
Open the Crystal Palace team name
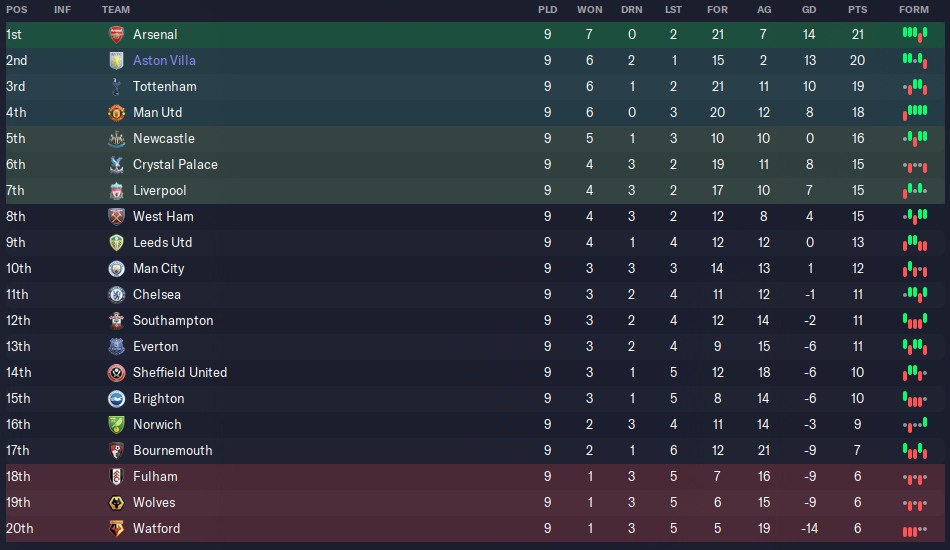point(175,165)
